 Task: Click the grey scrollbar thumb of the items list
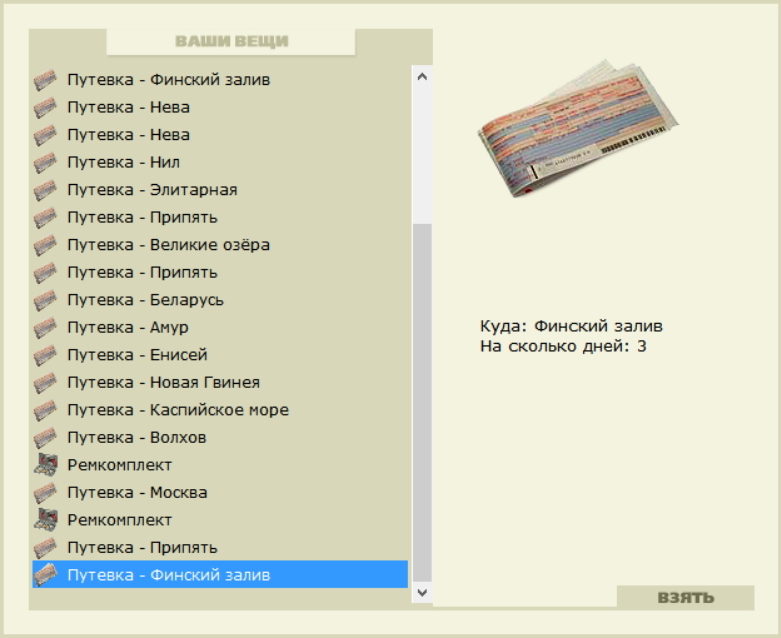tap(422, 402)
